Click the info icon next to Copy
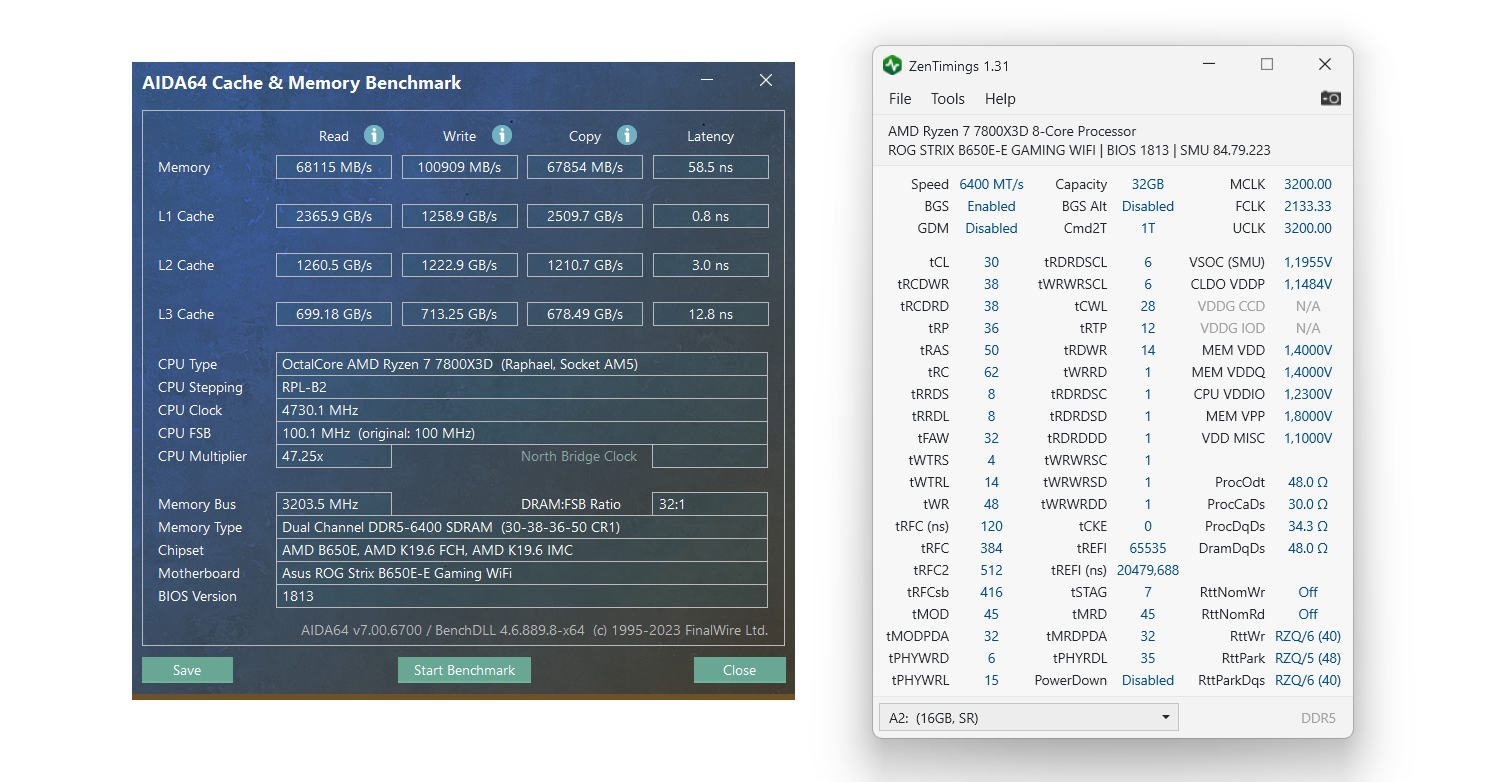This screenshot has height=782, width=1492. (x=627, y=135)
